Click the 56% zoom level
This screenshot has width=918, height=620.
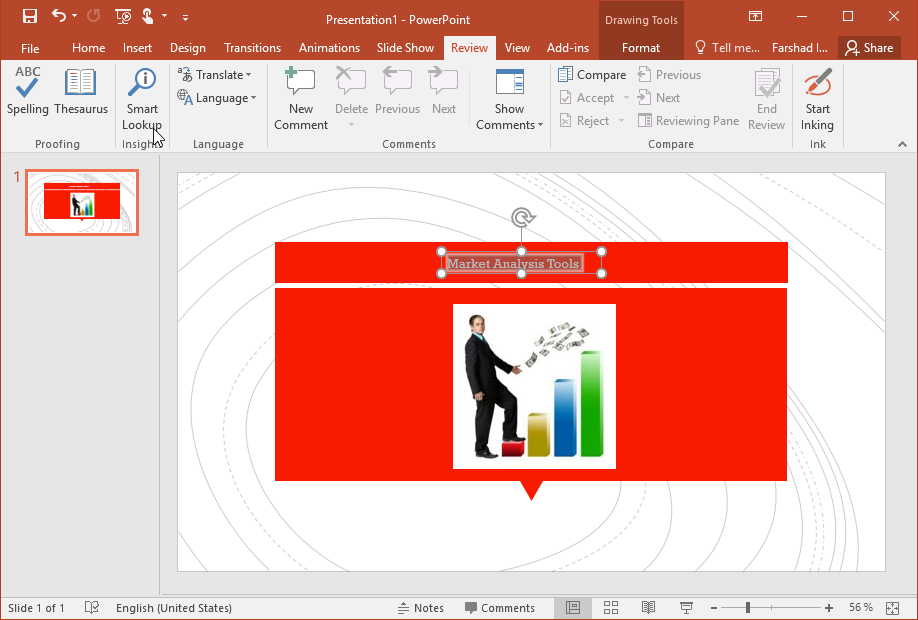(x=861, y=607)
